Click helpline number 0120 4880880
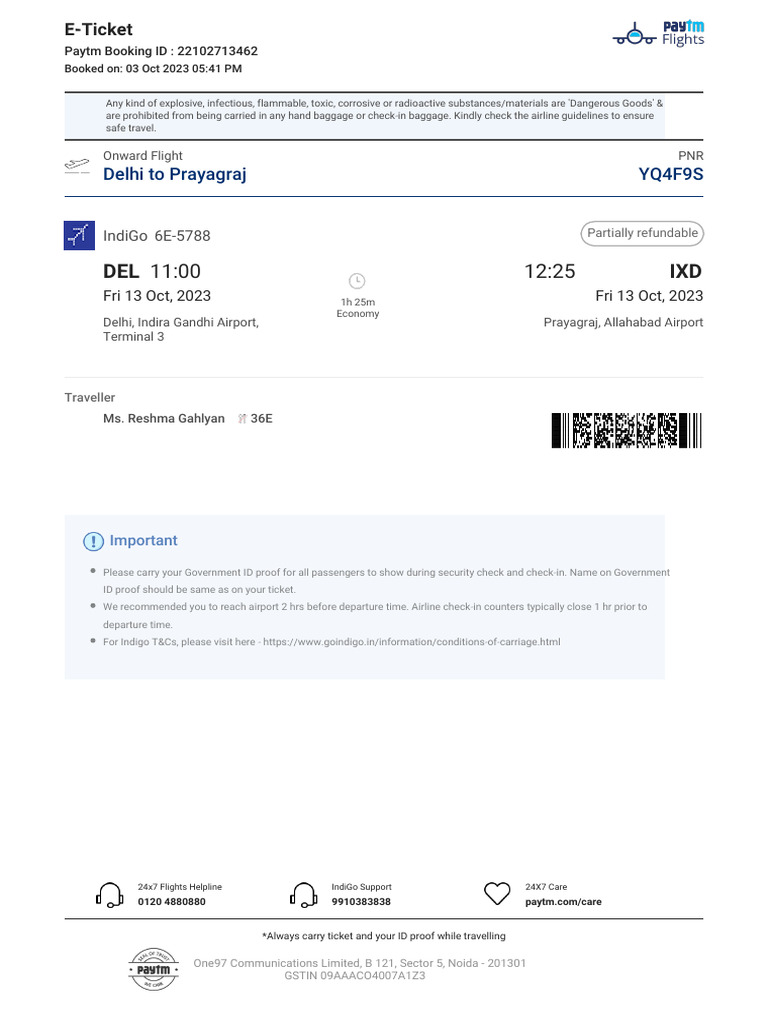768x1024 pixels. coord(171,902)
